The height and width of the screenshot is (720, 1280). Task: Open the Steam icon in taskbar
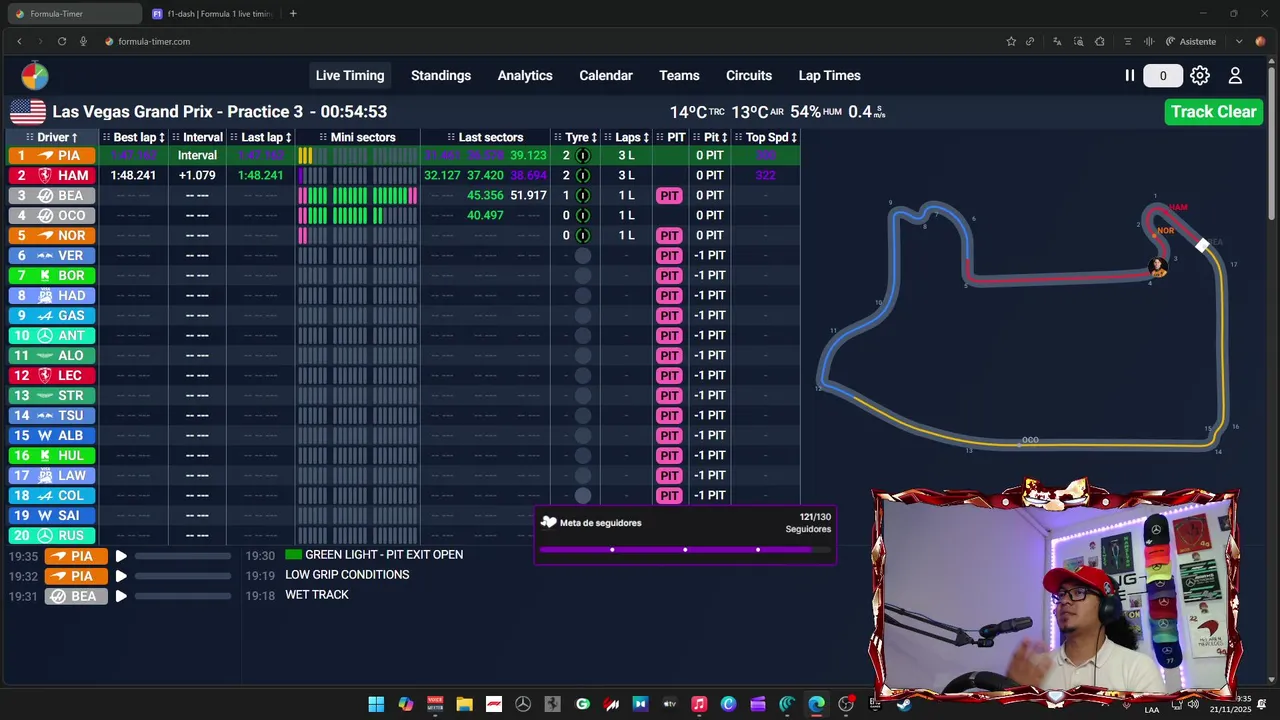click(x=904, y=704)
